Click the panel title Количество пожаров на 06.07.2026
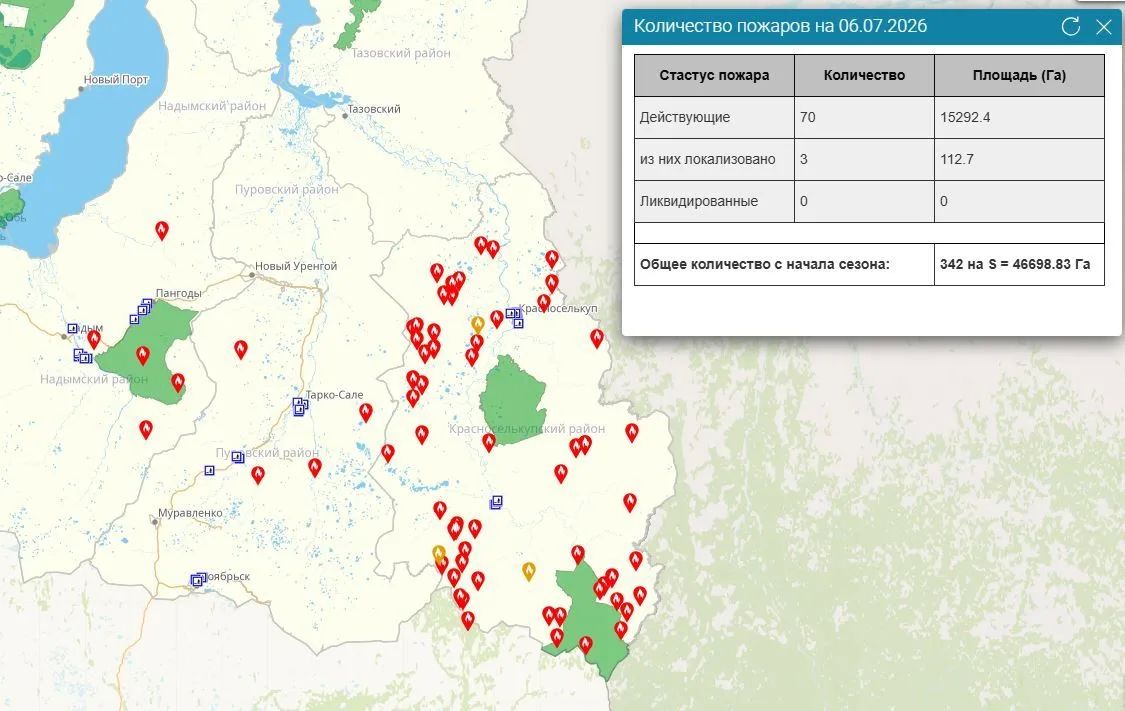The width and height of the screenshot is (1125, 711). coord(781,27)
